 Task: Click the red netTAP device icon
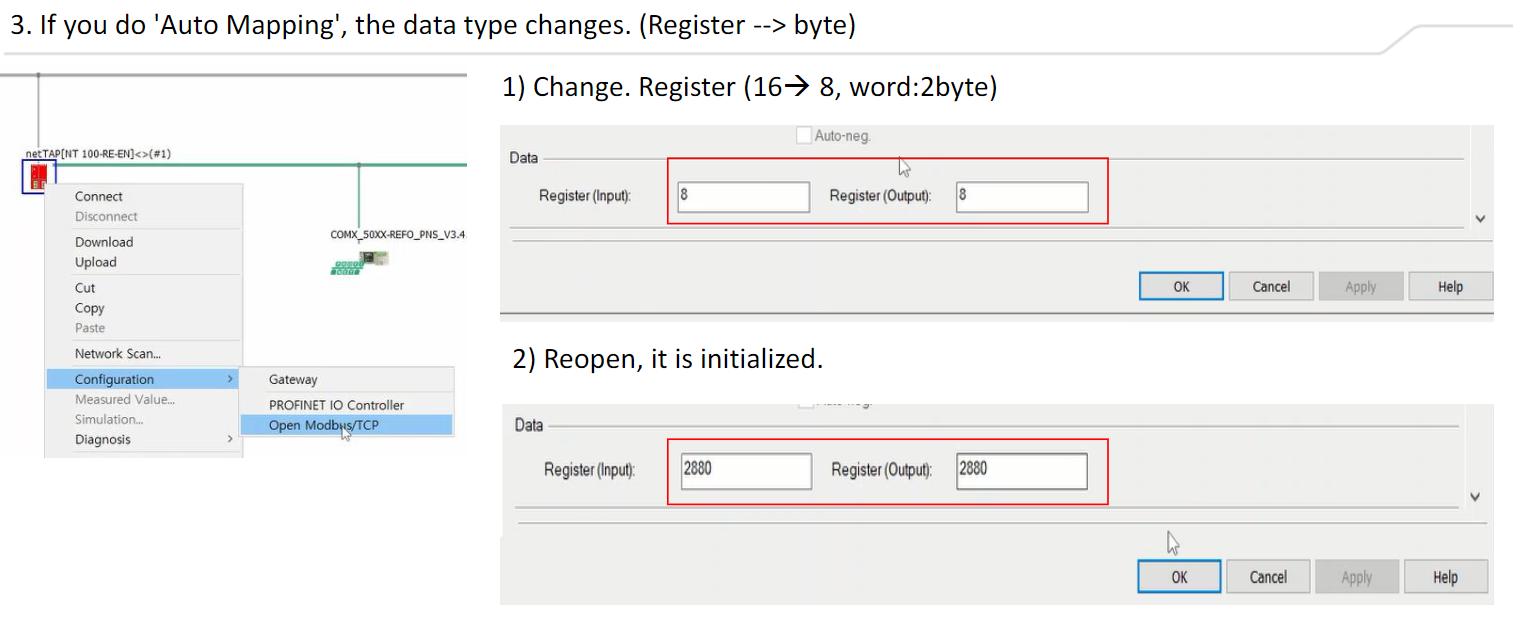[39, 177]
